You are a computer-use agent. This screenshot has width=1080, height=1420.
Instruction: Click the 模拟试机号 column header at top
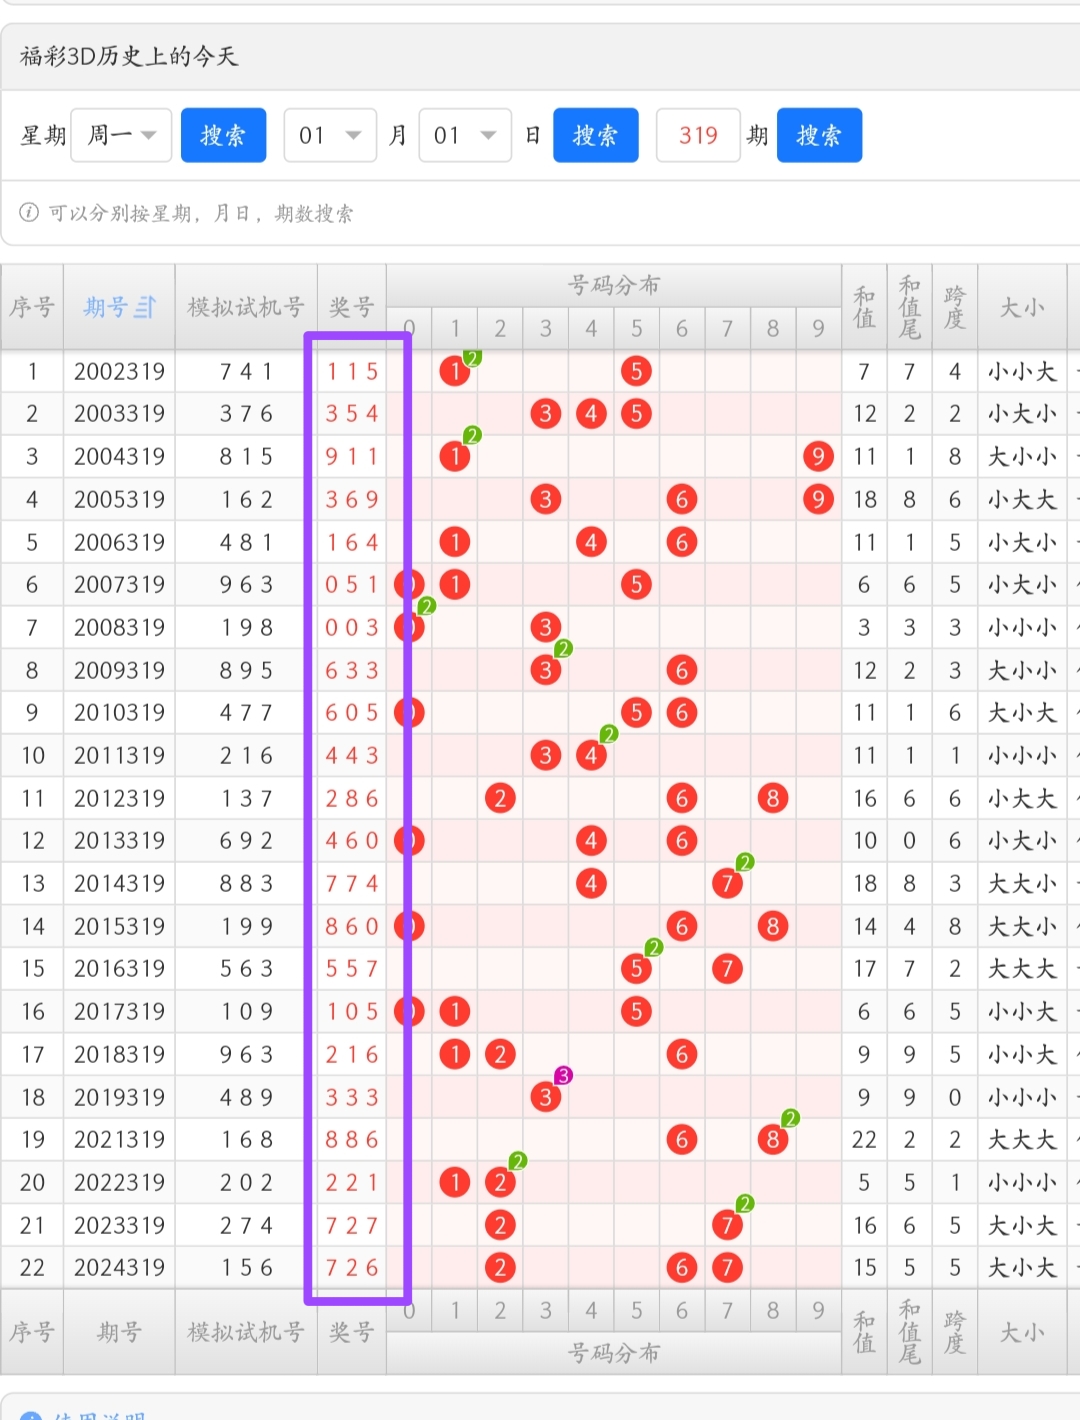(246, 307)
